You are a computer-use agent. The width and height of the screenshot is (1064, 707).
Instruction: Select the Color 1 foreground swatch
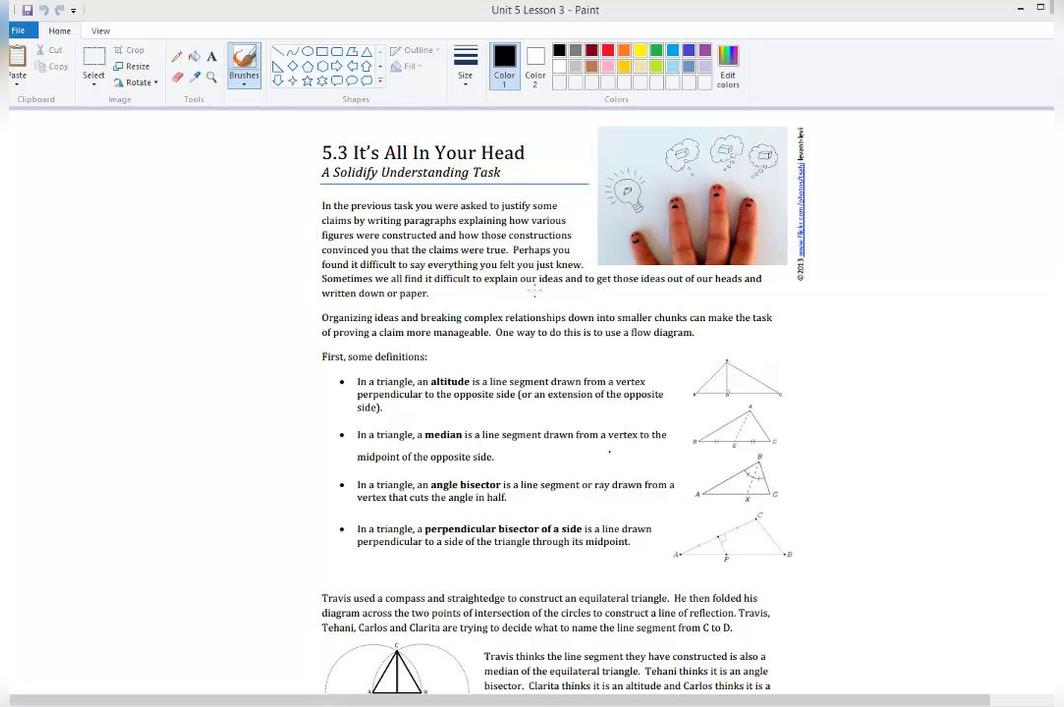pyautogui.click(x=504, y=66)
